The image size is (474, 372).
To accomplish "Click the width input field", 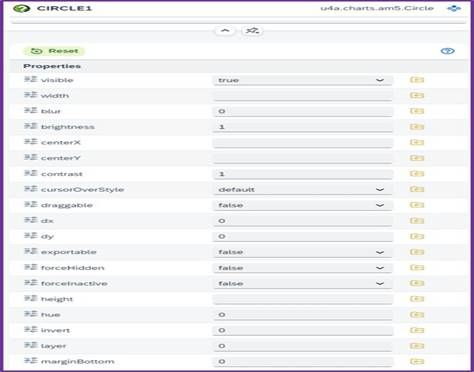I will point(303,96).
